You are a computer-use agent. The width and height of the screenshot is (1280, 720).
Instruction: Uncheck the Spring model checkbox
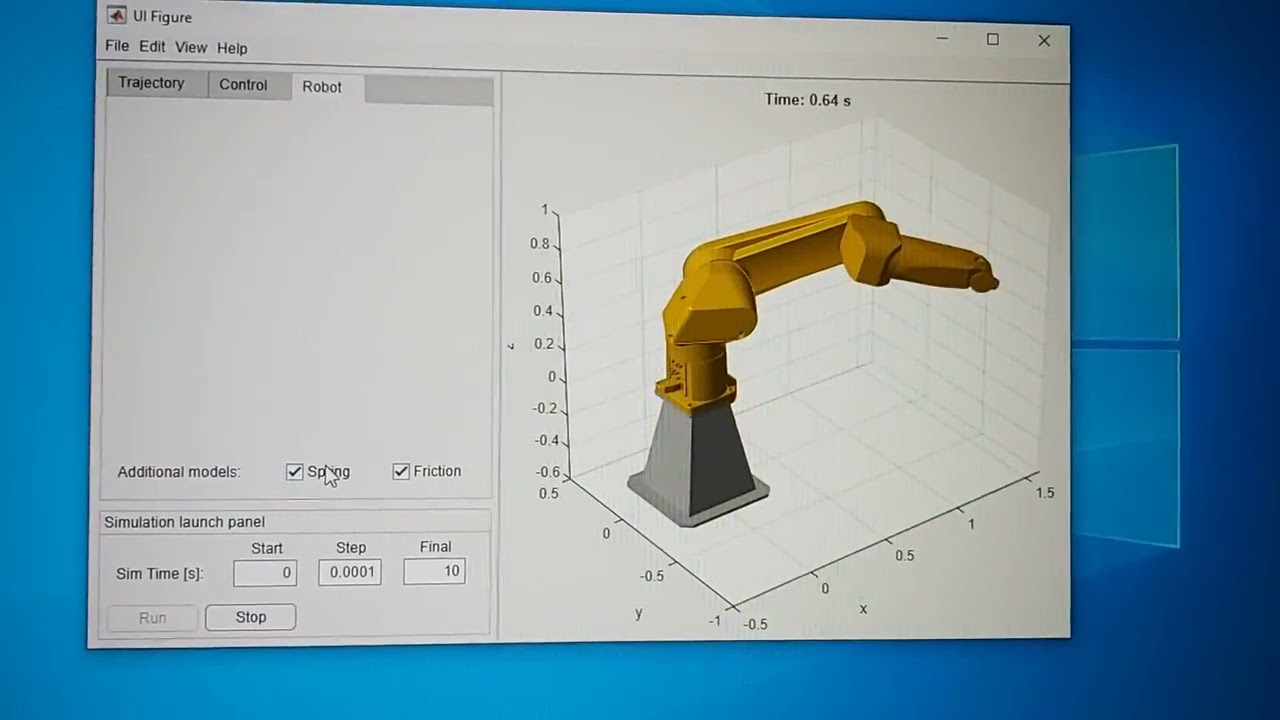pos(294,472)
